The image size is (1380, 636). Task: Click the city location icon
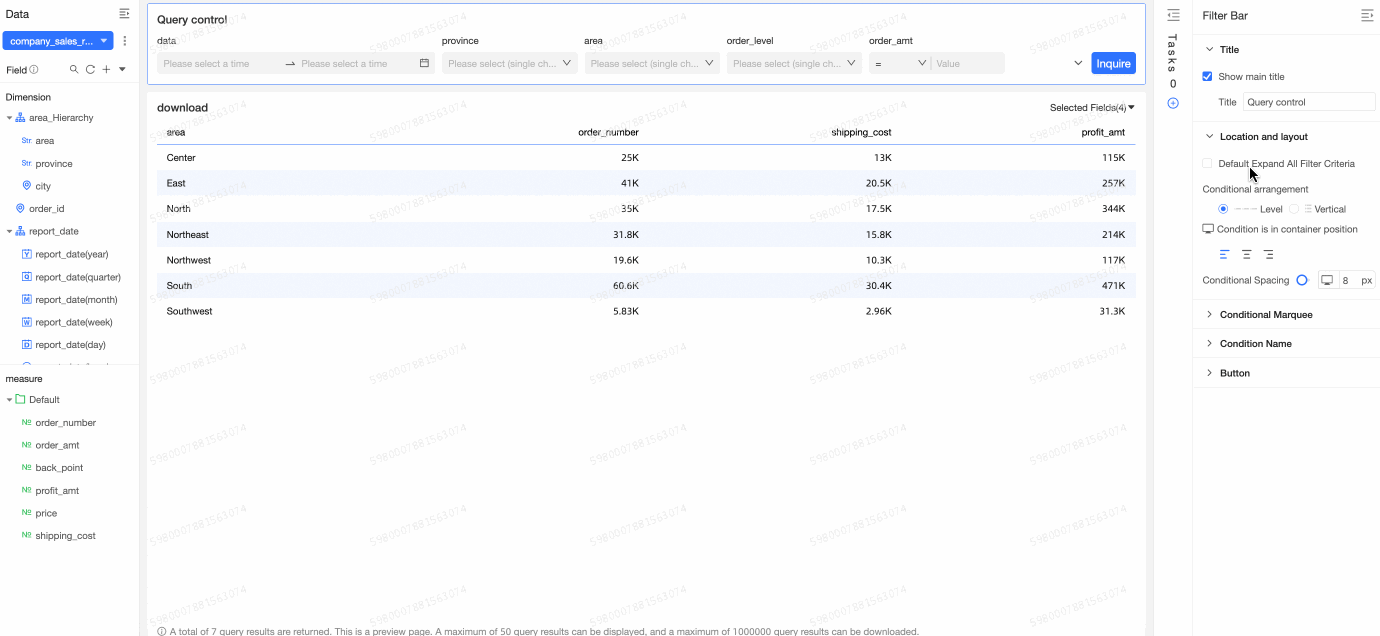[x=27, y=186]
